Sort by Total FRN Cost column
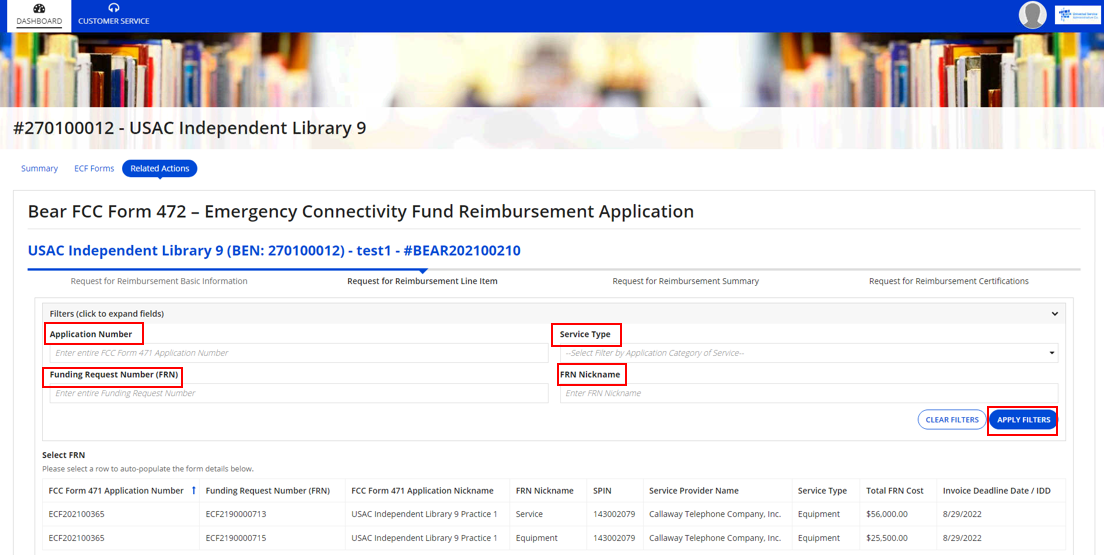The width and height of the screenshot is (1106, 555). 895,491
